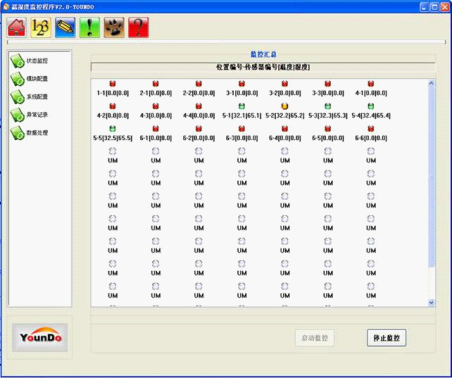
Task: Open the green exclamation alert toolbar icon
Action: (90, 28)
